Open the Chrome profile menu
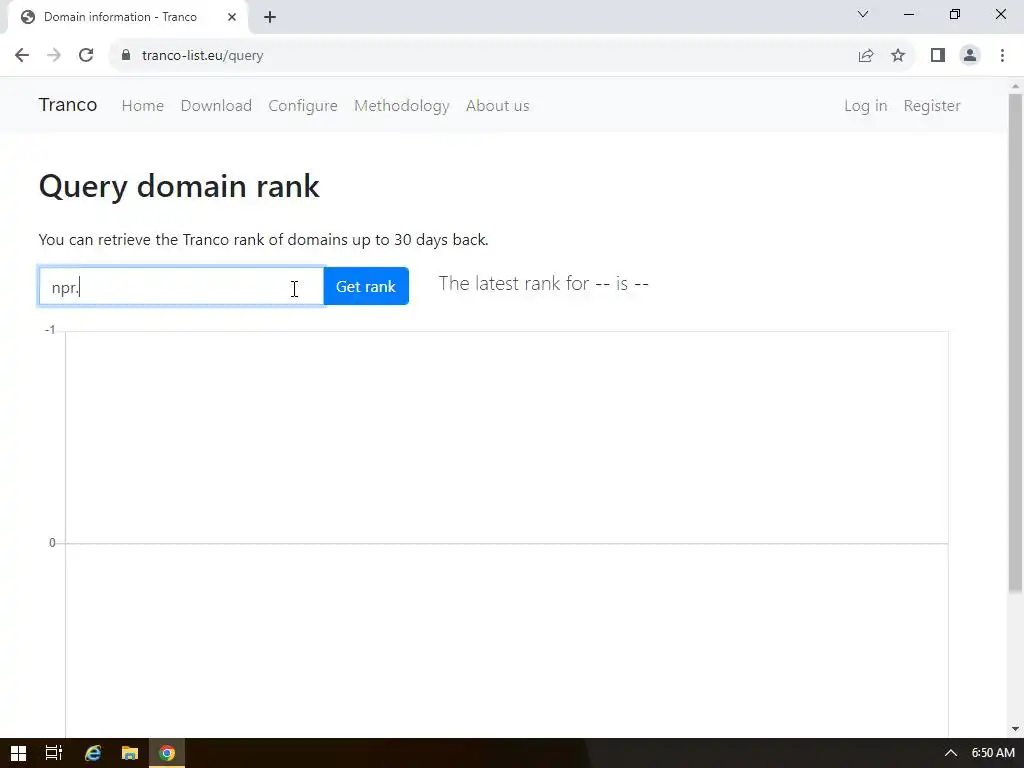The image size is (1024, 768). tap(970, 56)
